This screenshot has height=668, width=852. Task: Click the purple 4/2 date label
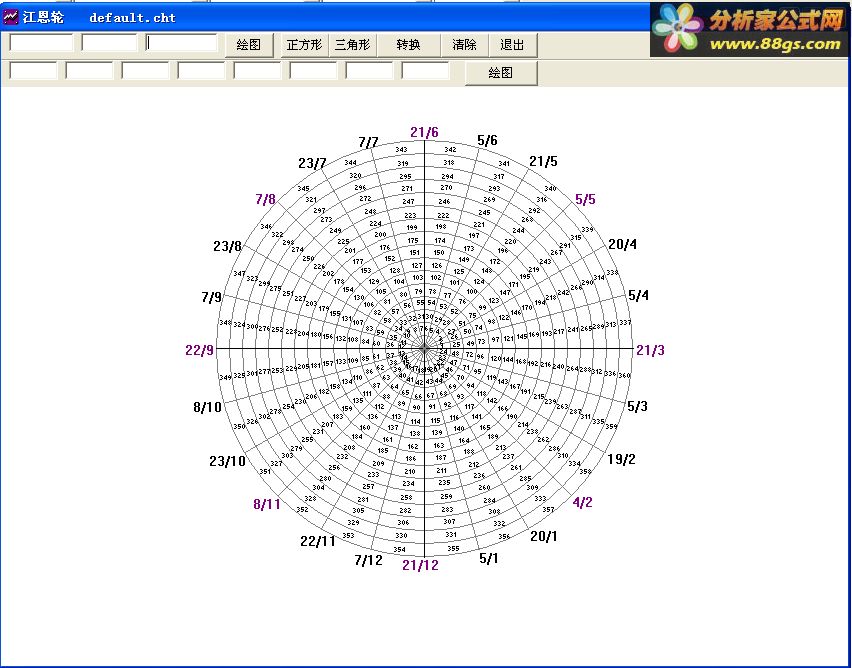click(x=582, y=502)
